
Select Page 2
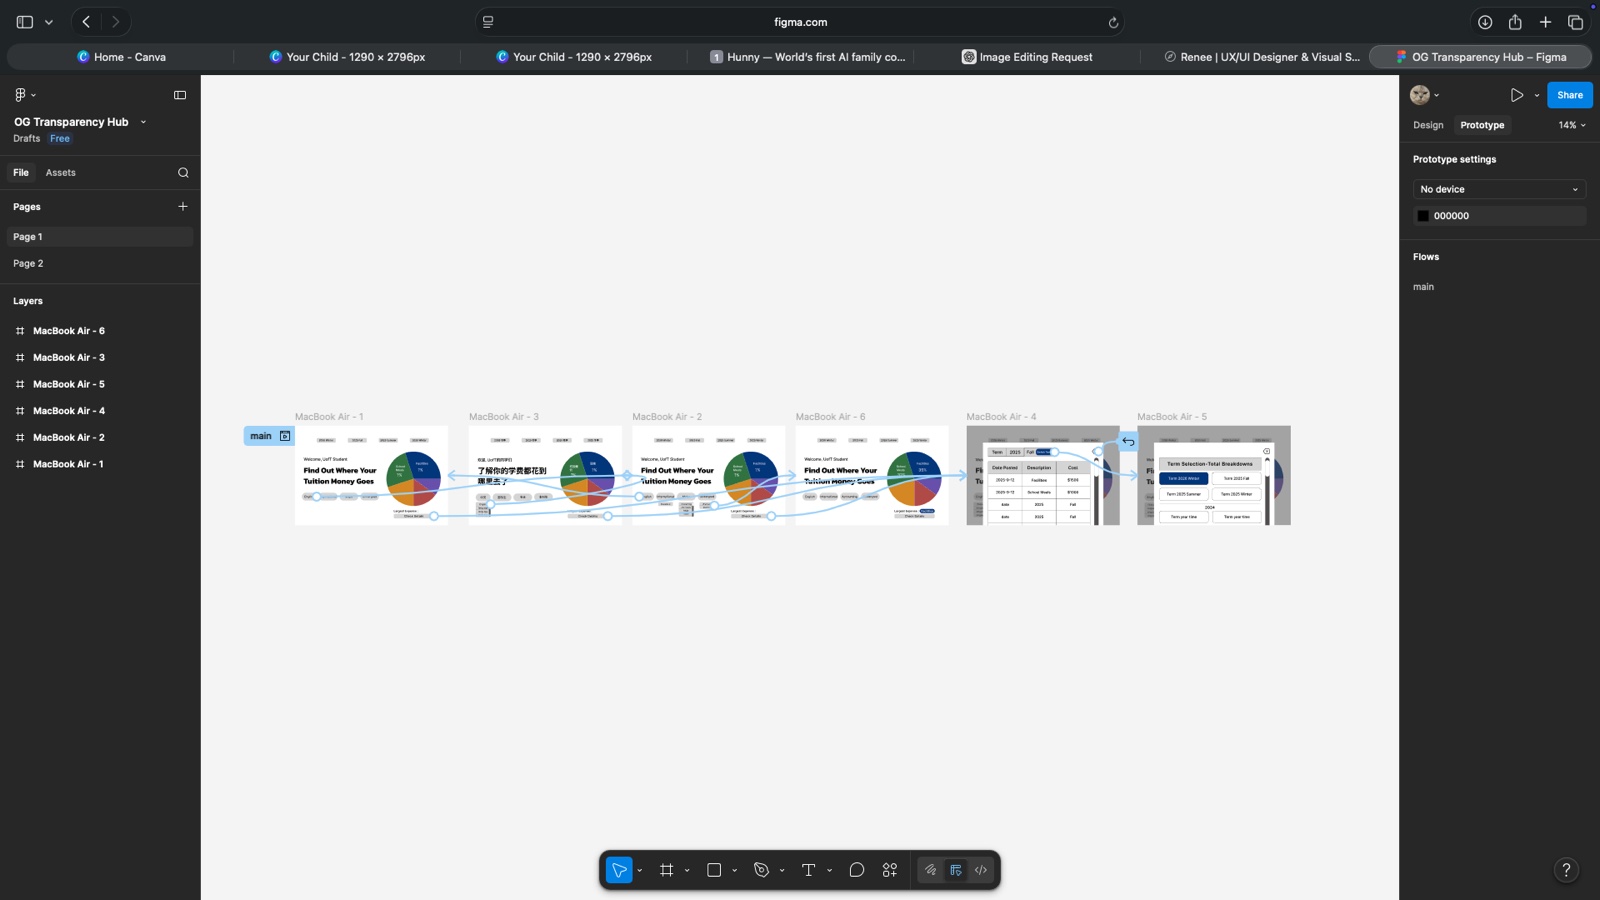pos(100,264)
